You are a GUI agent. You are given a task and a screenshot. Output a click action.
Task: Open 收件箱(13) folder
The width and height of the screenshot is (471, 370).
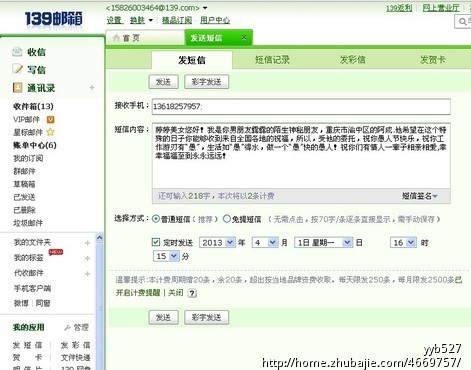[x=33, y=106]
